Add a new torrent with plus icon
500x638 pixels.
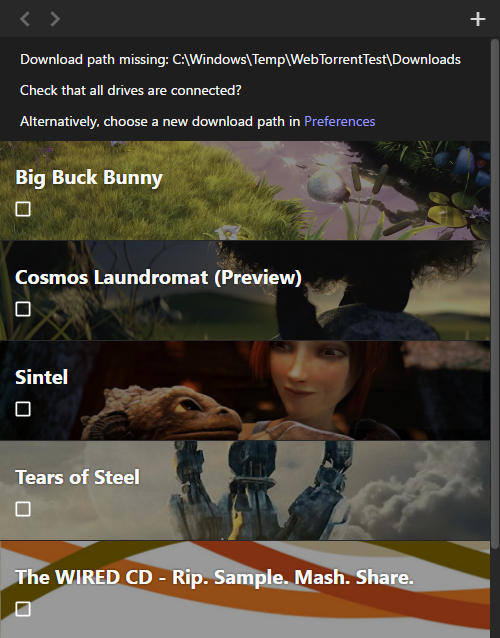(478, 19)
